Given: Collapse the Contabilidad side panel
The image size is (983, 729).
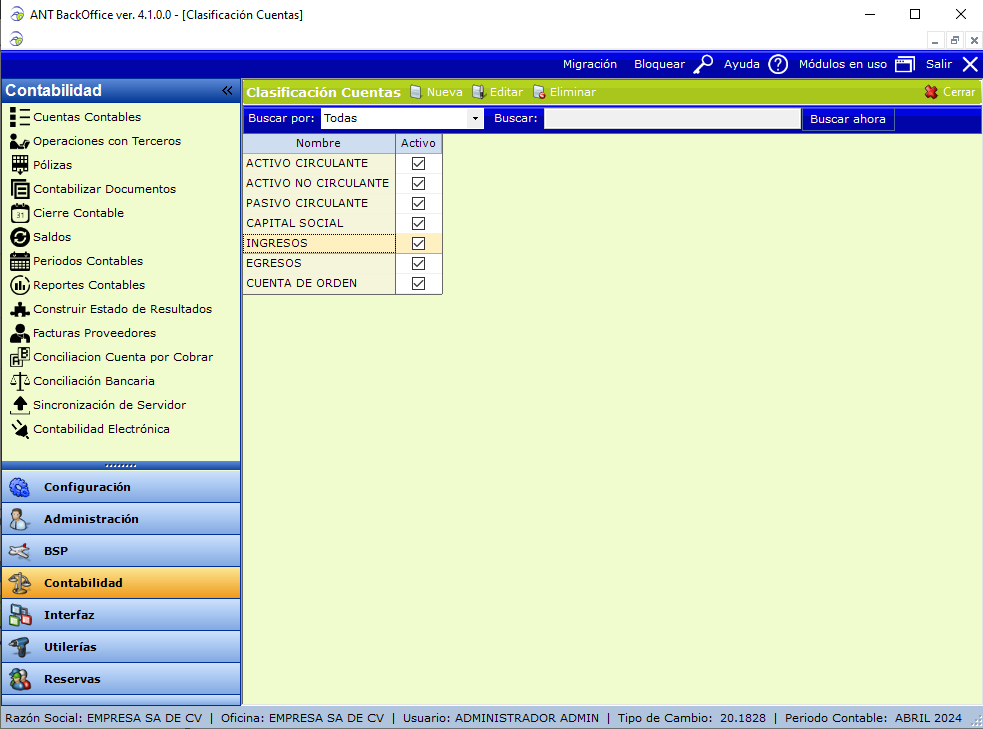Looking at the screenshot, I should coord(227,91).
